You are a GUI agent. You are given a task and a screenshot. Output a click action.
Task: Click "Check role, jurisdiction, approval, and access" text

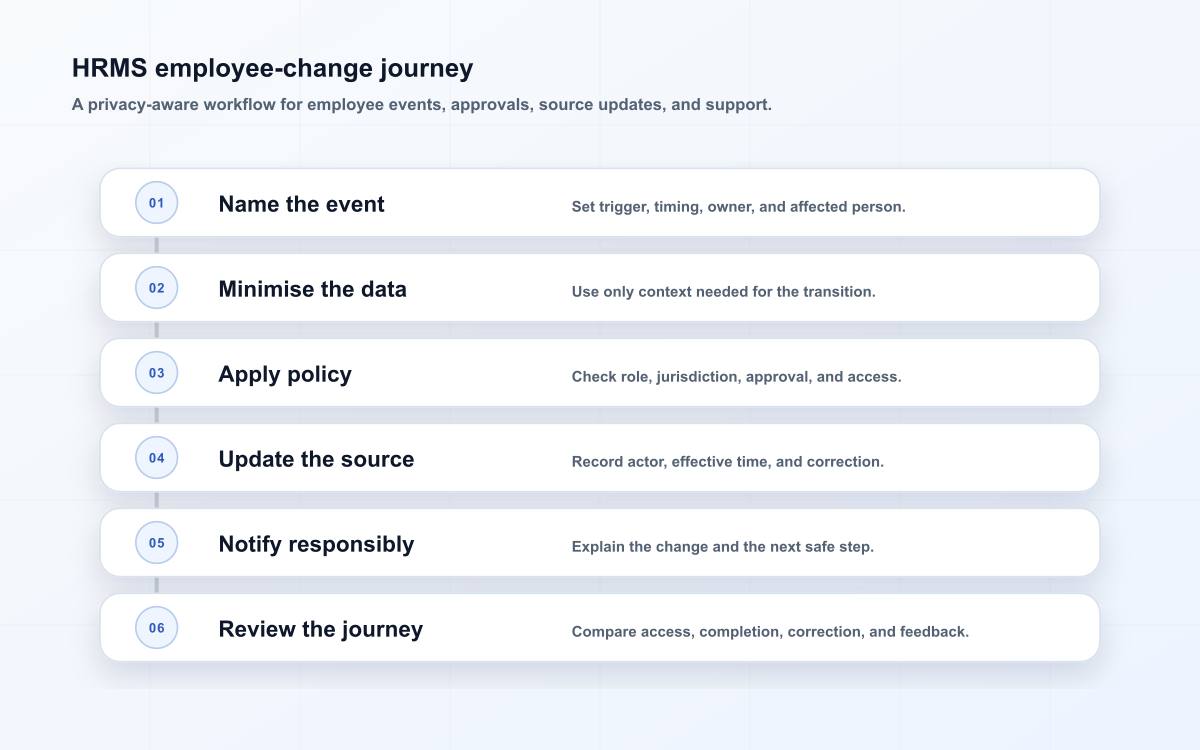coord(736,377)
